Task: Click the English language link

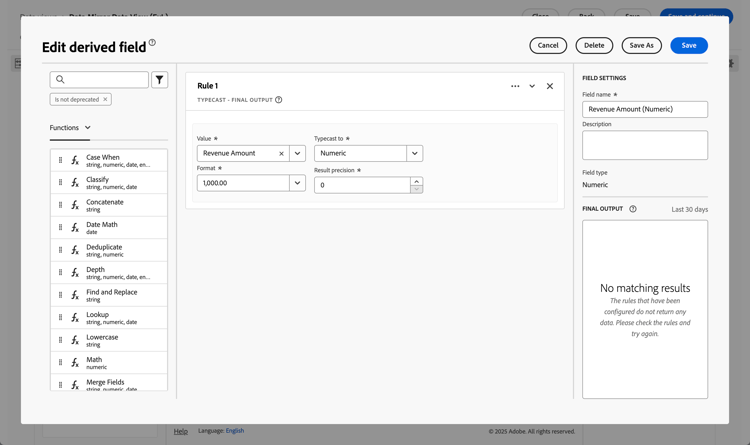Action: tap(235, 431)
